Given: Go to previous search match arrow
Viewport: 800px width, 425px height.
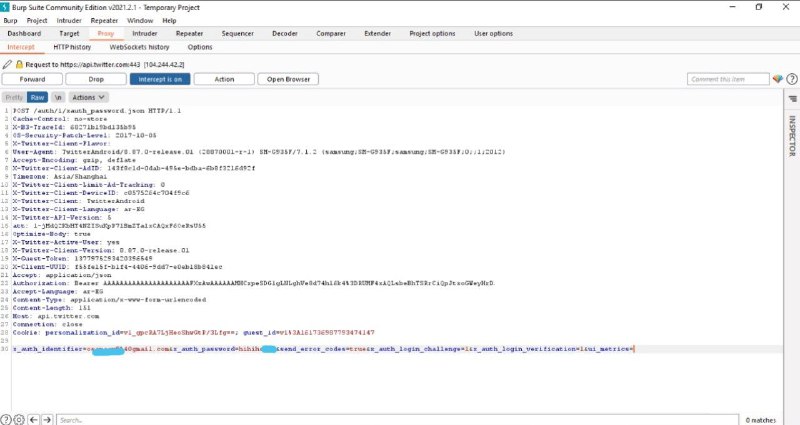Looking at the screenshot, I should pyautogui.click(x=34, y=420).
